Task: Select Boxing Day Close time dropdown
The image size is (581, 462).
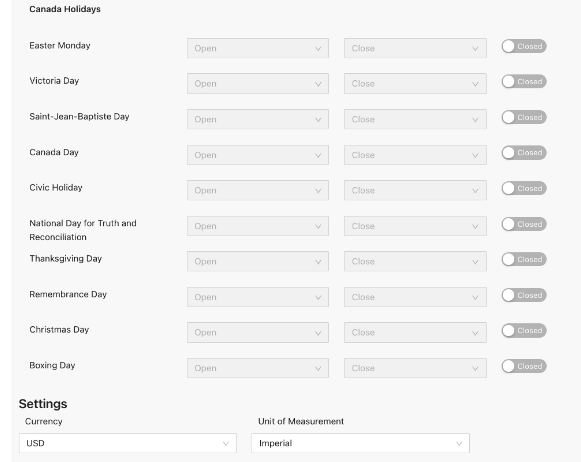Action: [415, 368]
